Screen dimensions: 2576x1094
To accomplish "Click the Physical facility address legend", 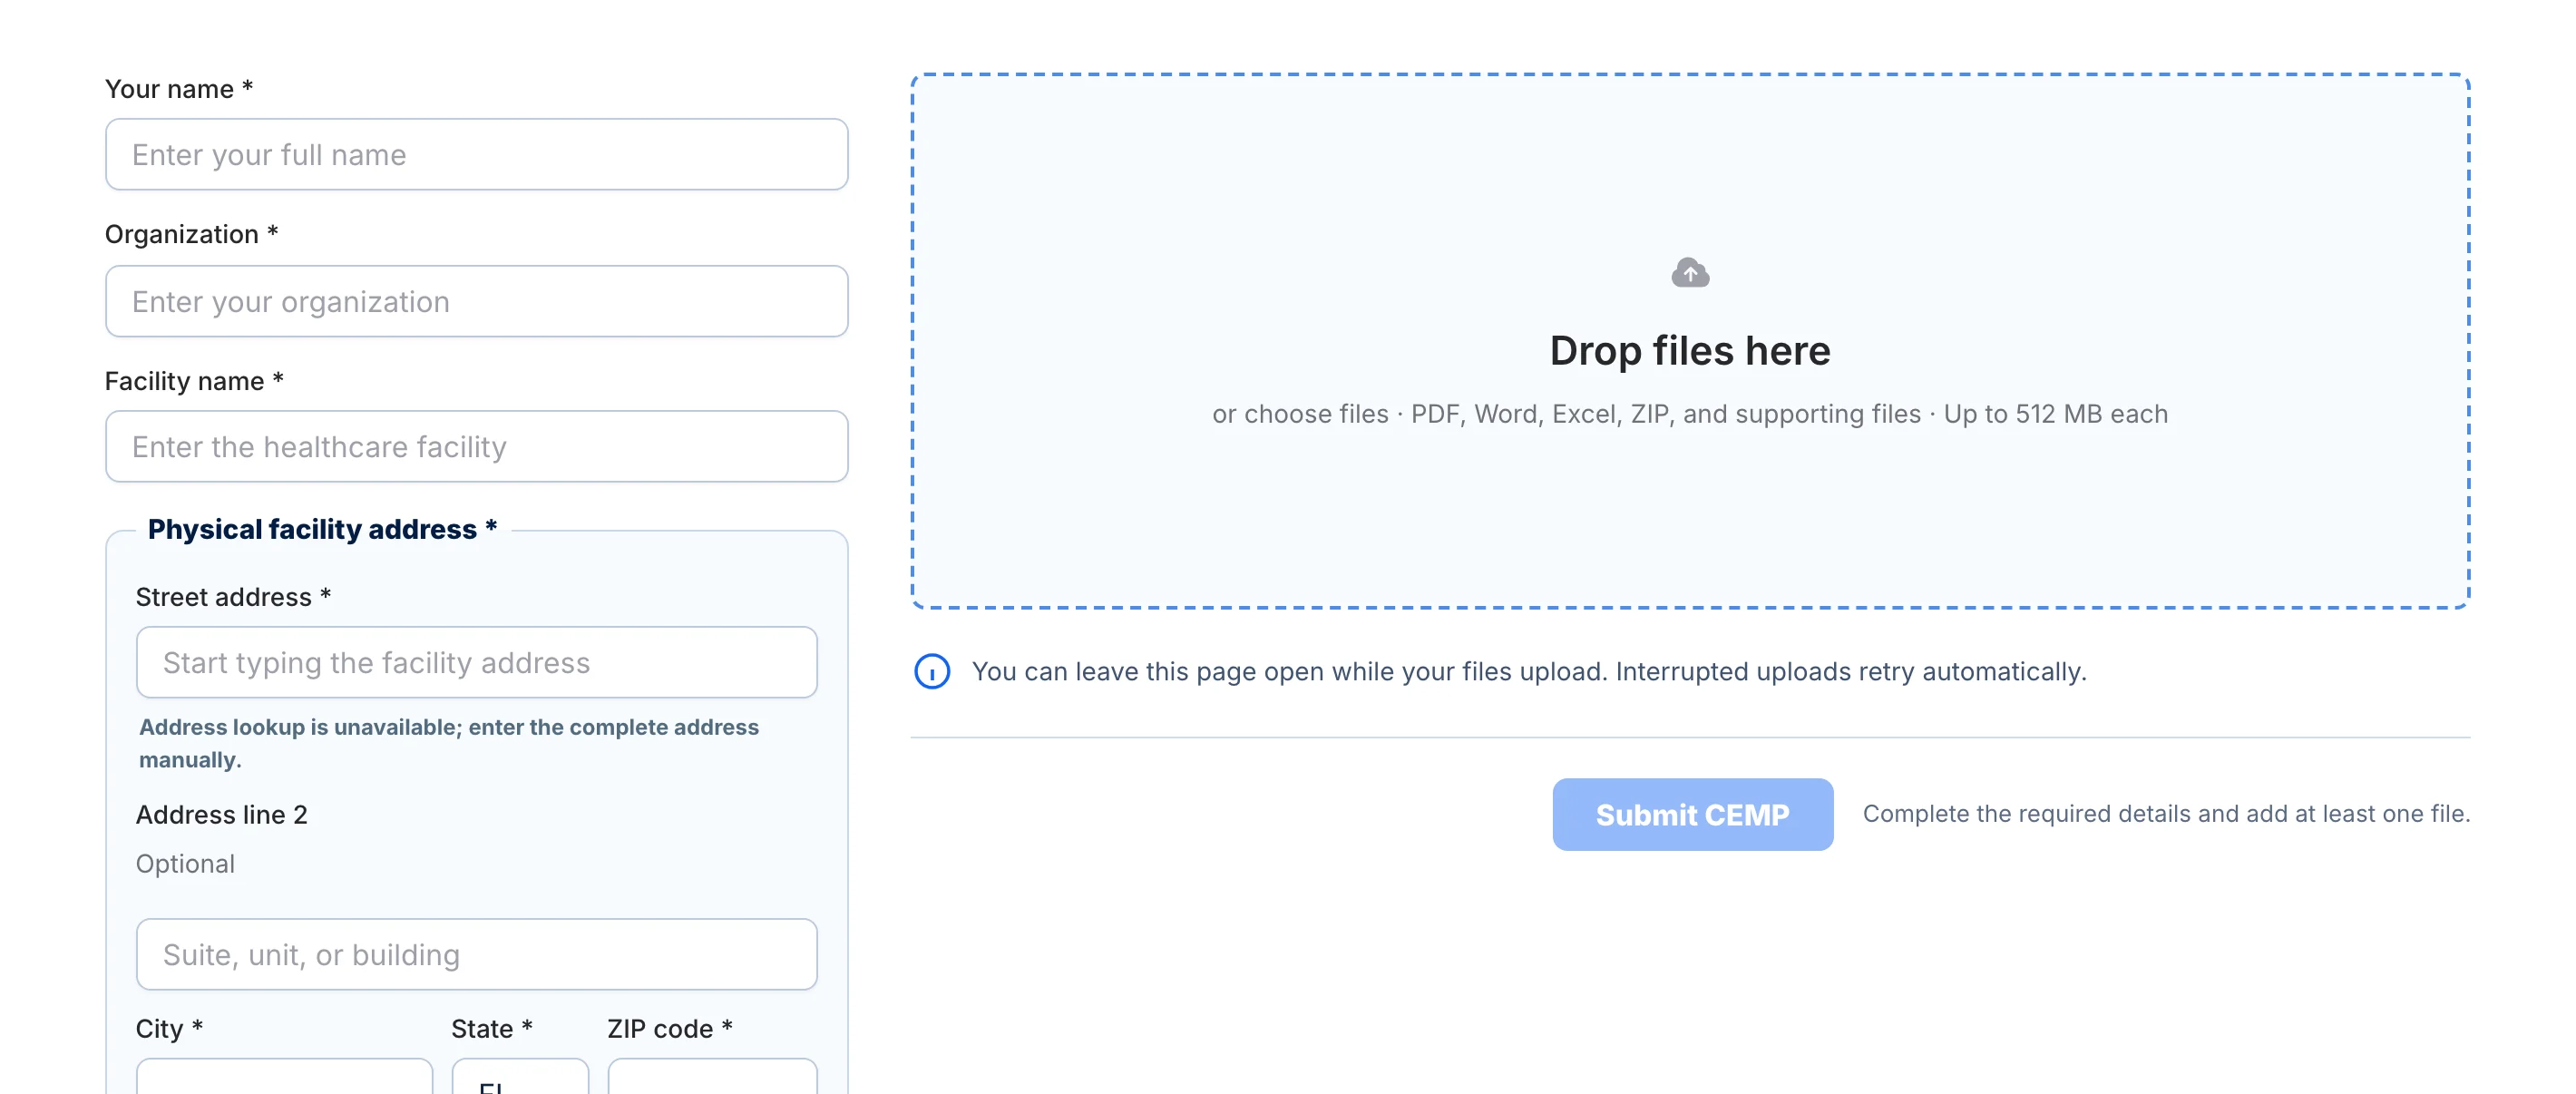I will point(322,529).
